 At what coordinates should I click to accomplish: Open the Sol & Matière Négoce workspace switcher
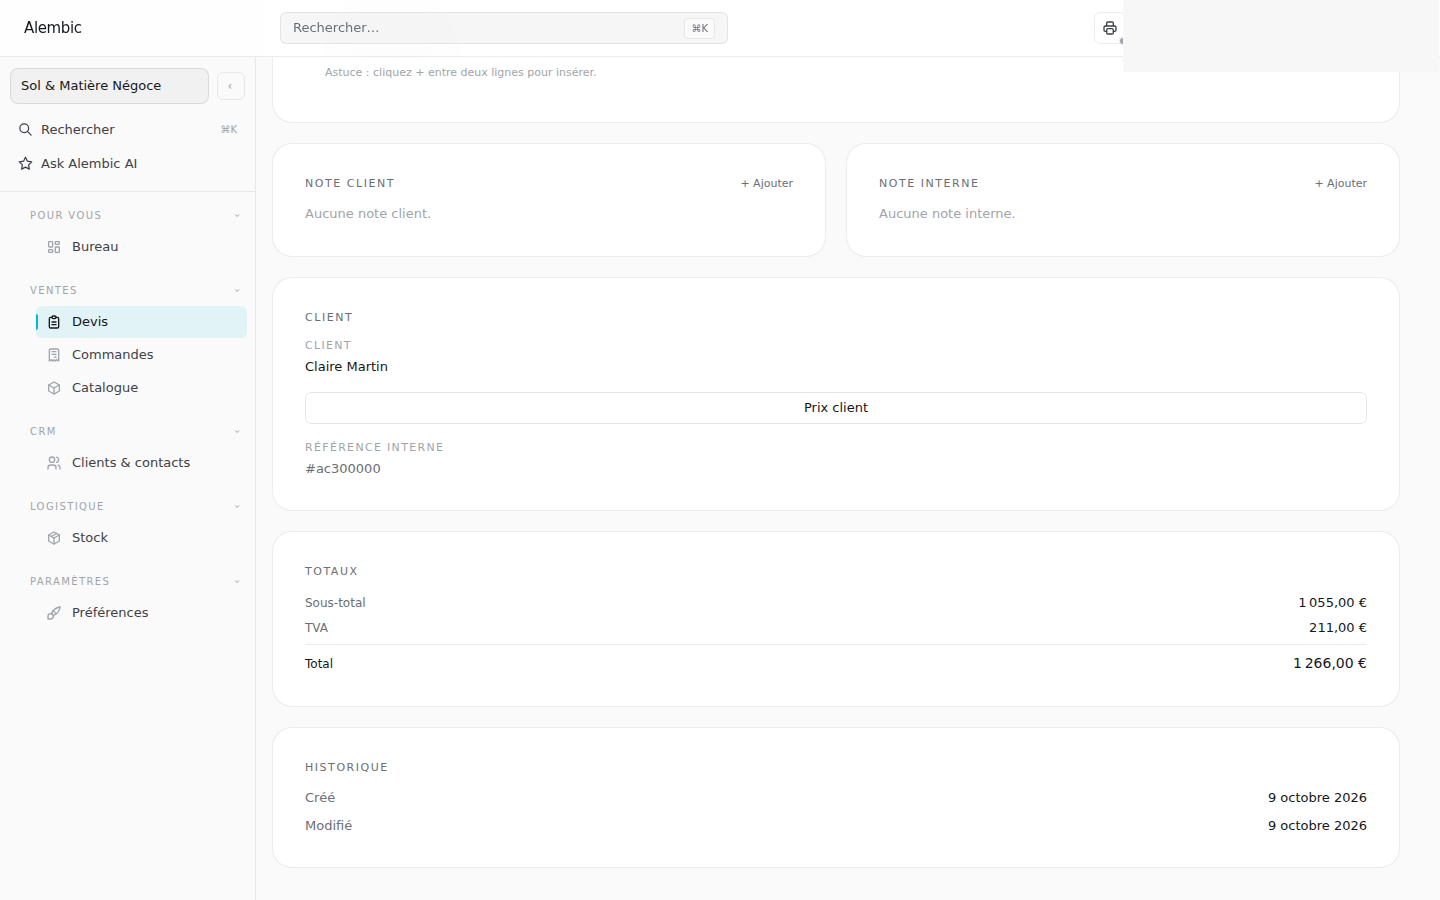[109, 86]
